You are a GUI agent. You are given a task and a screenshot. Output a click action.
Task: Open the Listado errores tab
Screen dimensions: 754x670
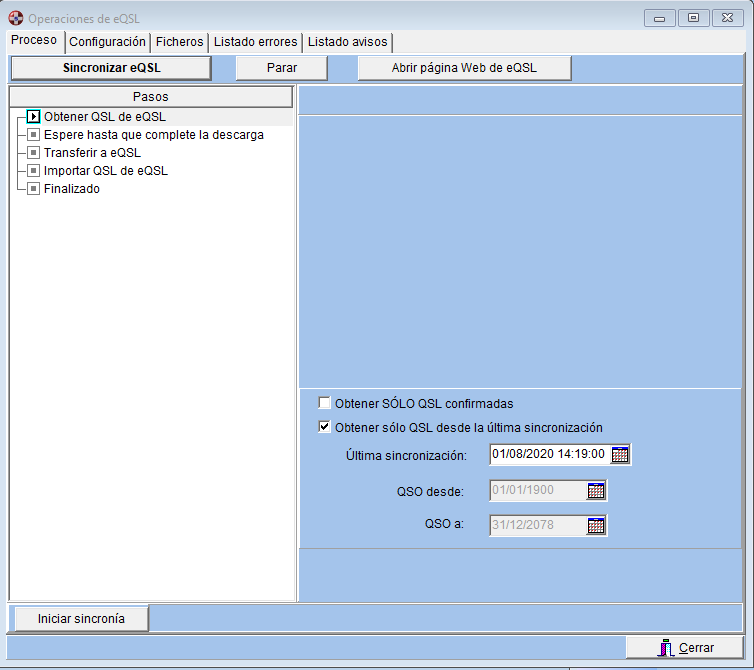[x=255, y=42]
